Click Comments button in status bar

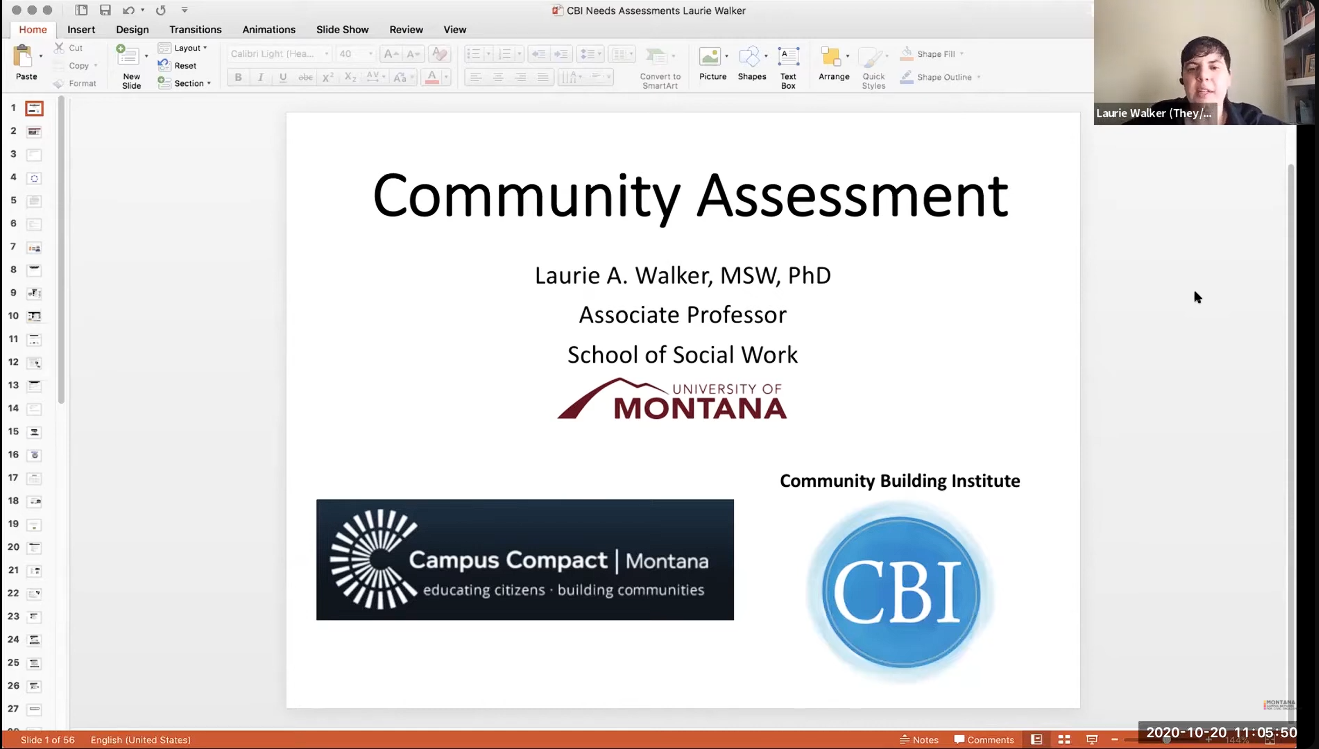tap(984, 740)
